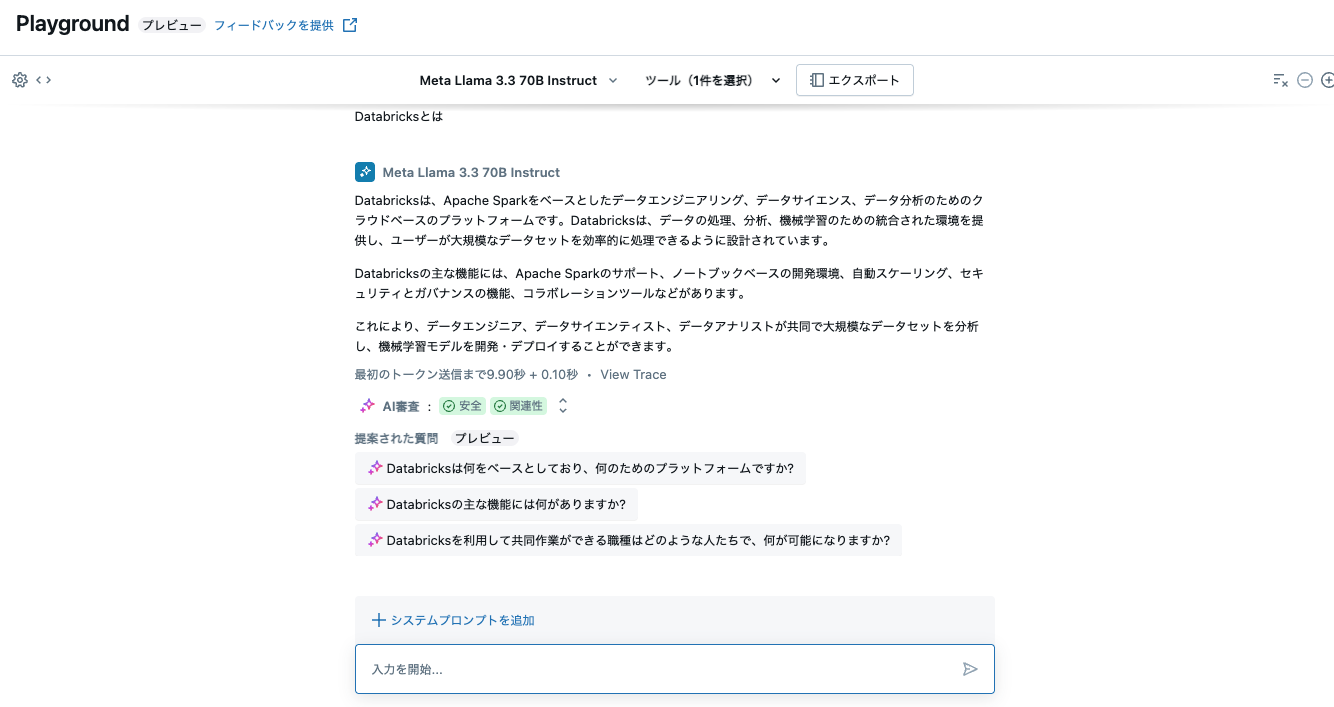Add another endpoint with the plus circle icon
This screenshot has height=707, width=1334.
(x=1328, y=79)
